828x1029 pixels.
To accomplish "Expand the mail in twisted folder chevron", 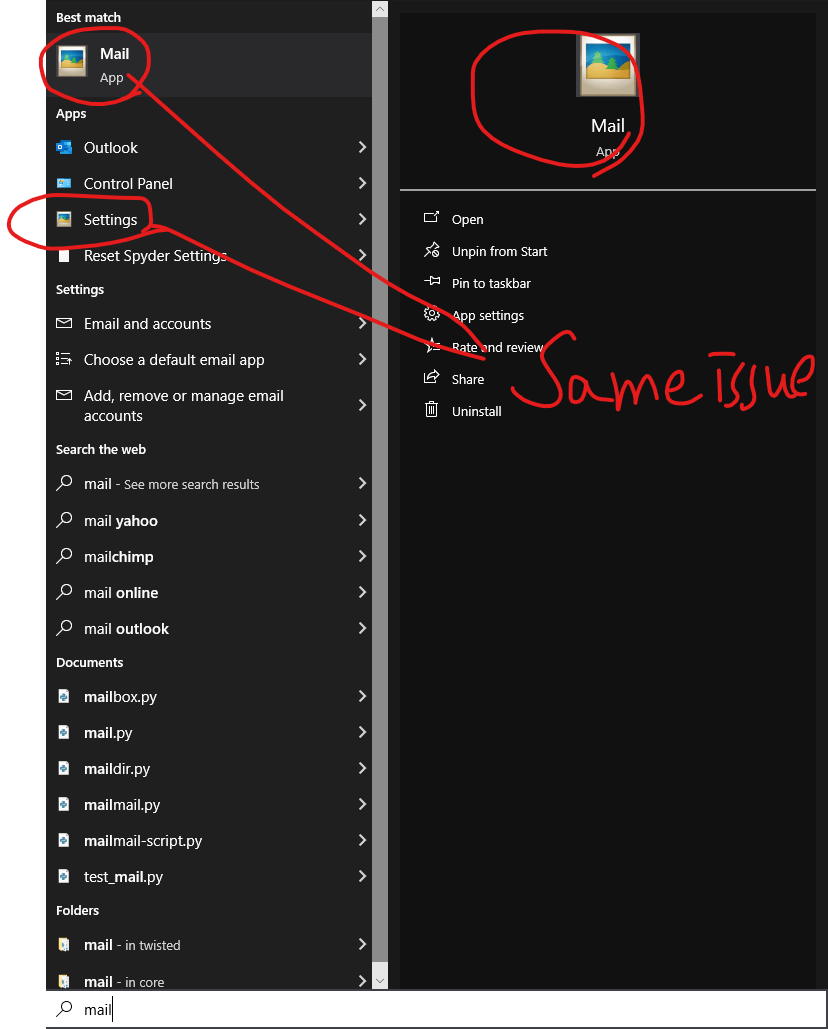I will pos(362,944).
